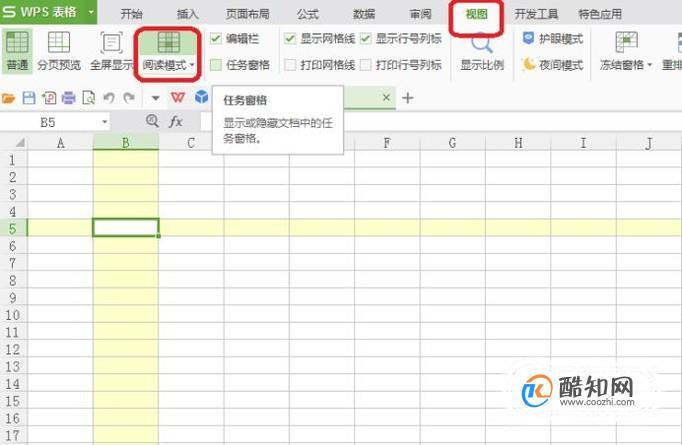The height and width of the screenshot is (445, 682).
Task: Open the 插入 (Insert) tab
Action: 187,14
